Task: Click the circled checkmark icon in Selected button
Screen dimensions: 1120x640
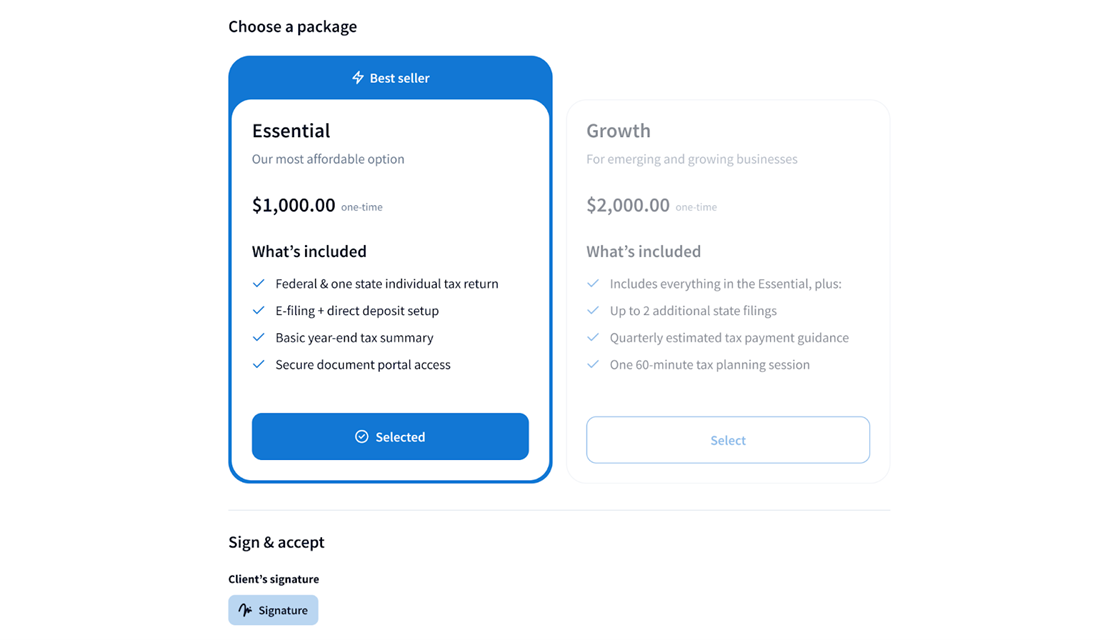Action: [362, 437]
